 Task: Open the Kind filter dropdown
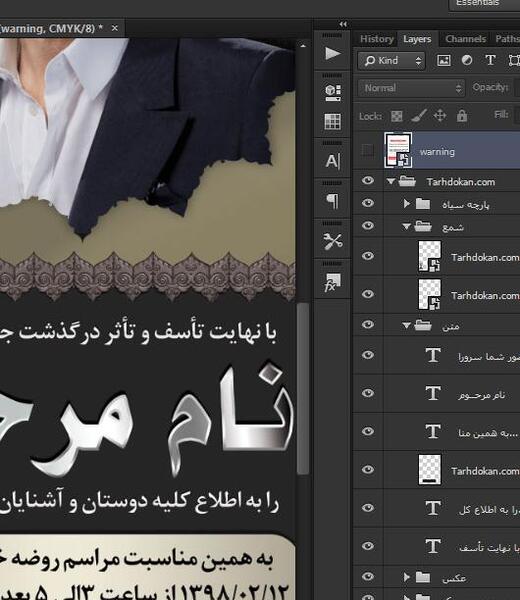tap(391, 60)
